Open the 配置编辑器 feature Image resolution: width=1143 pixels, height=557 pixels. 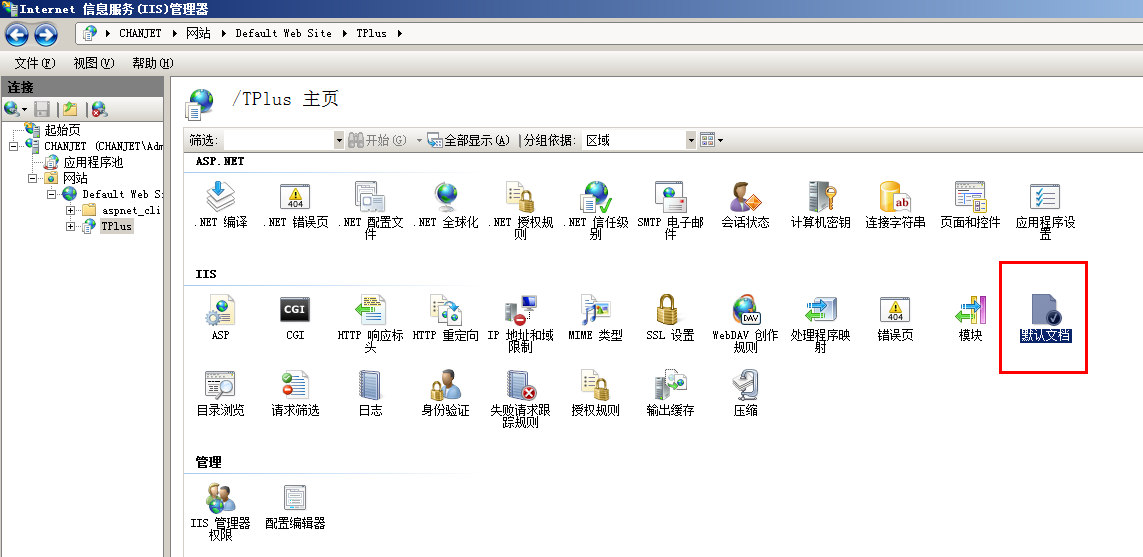pyautogui.click(x=295, y=506)
